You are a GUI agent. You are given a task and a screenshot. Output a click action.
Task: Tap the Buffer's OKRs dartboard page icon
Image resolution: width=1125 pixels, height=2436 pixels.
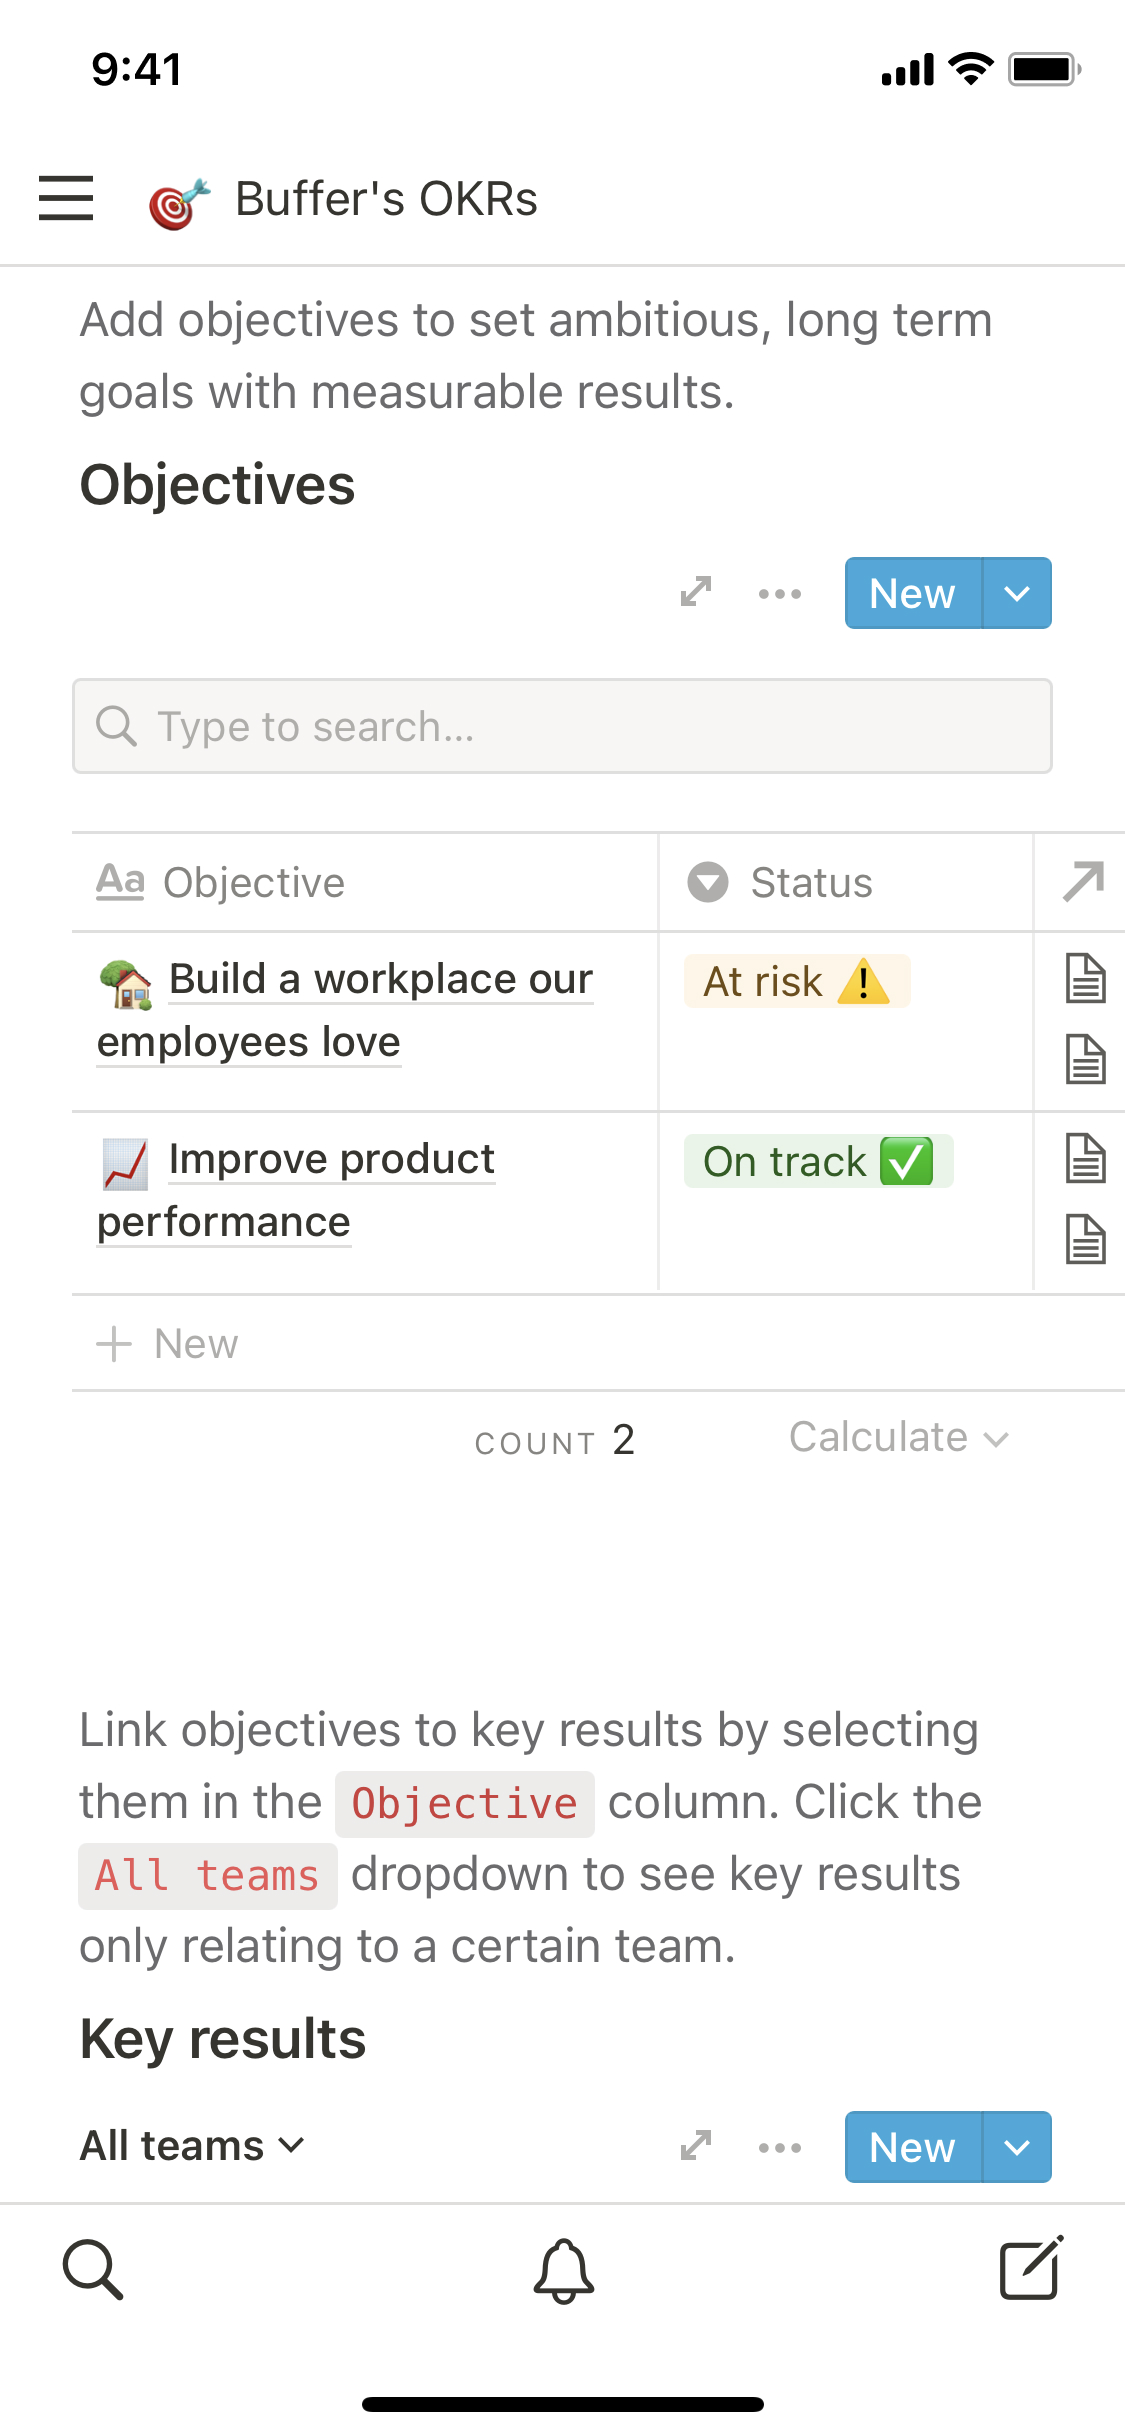(179, 201)
